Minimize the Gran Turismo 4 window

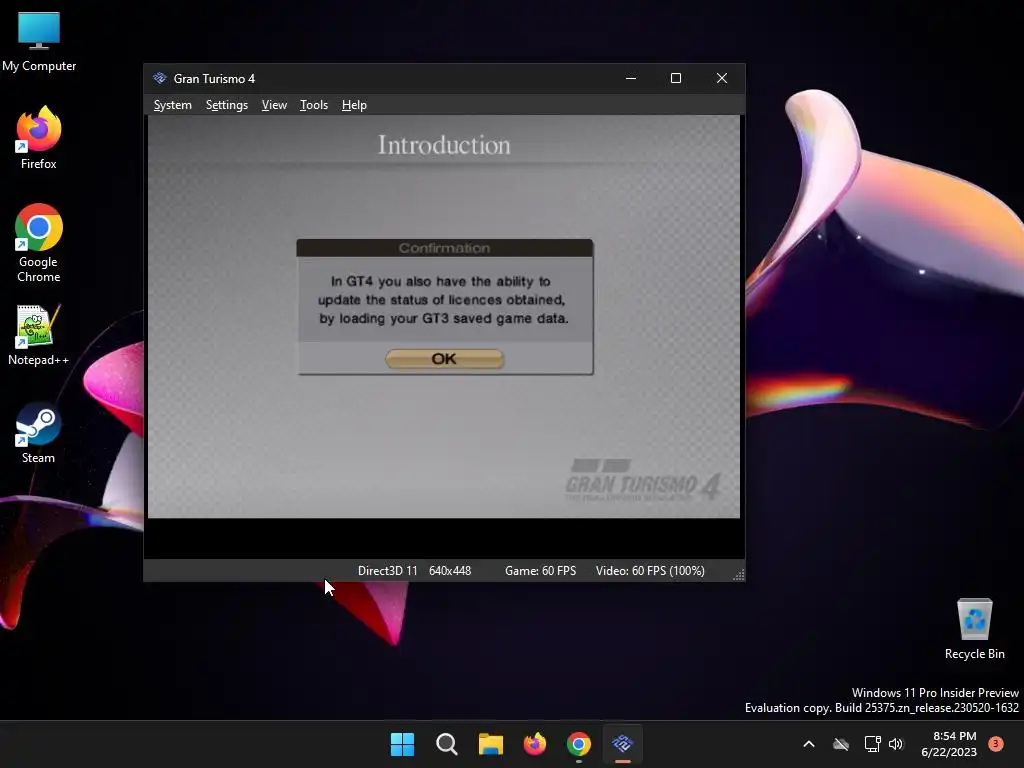631,78
